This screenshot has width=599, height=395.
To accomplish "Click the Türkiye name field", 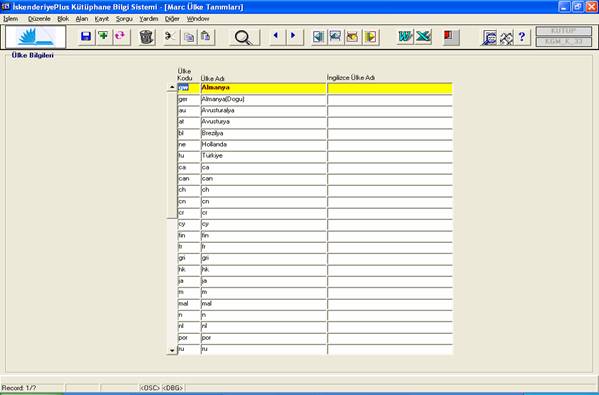I will [263, 156].
